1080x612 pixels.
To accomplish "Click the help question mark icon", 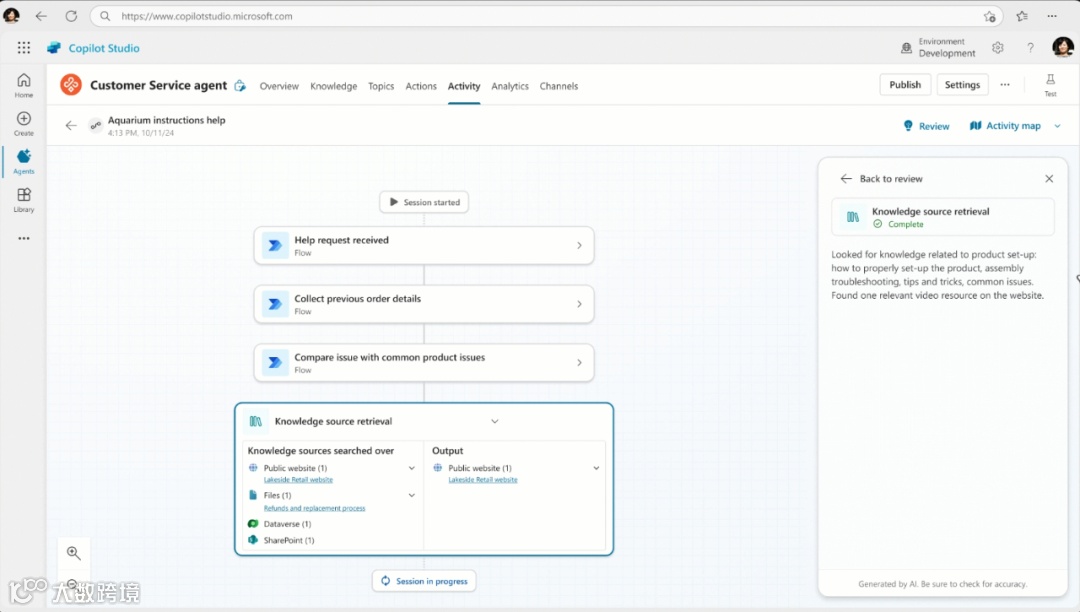I will pyautogui.click(x=1030, y=48).
